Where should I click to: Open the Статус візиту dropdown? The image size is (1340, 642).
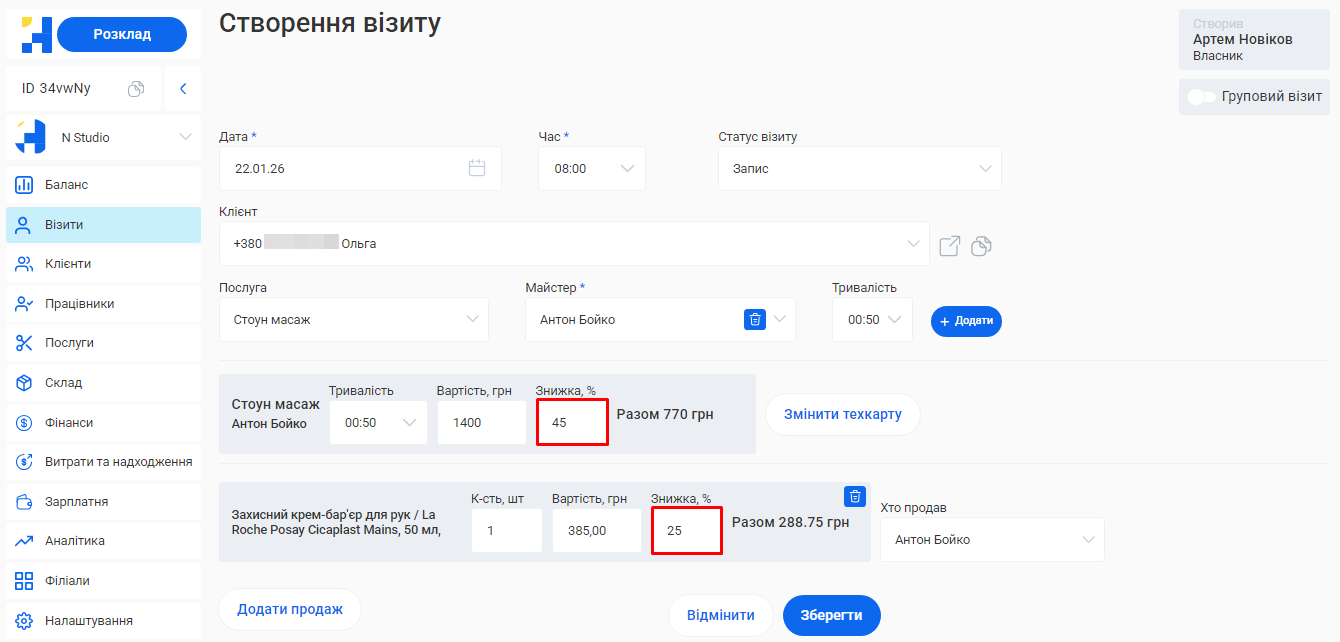pos(859,169)
